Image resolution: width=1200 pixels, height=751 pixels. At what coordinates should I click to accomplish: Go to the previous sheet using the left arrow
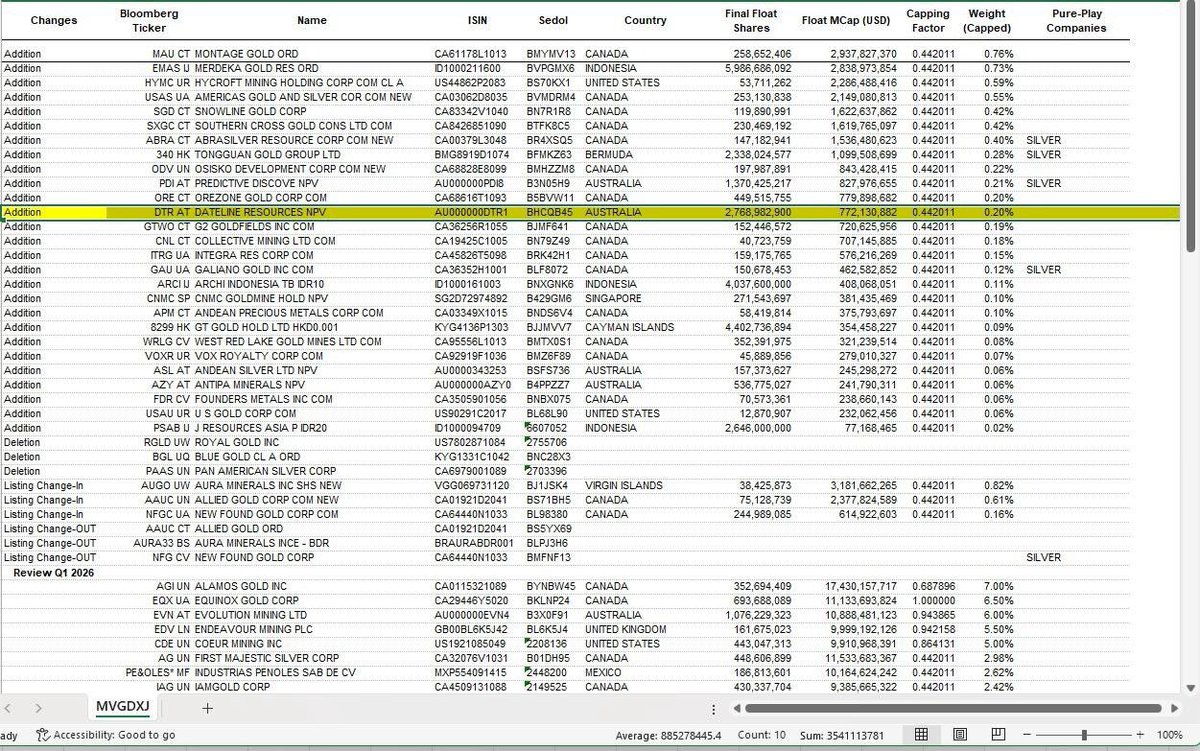pos(10,708)
